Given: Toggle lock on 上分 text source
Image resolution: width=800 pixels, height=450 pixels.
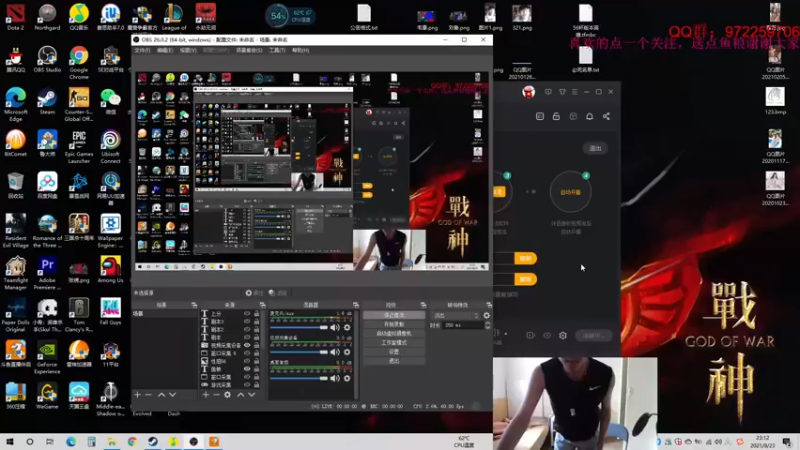Looking at the screenshot, I should [256, 314].
